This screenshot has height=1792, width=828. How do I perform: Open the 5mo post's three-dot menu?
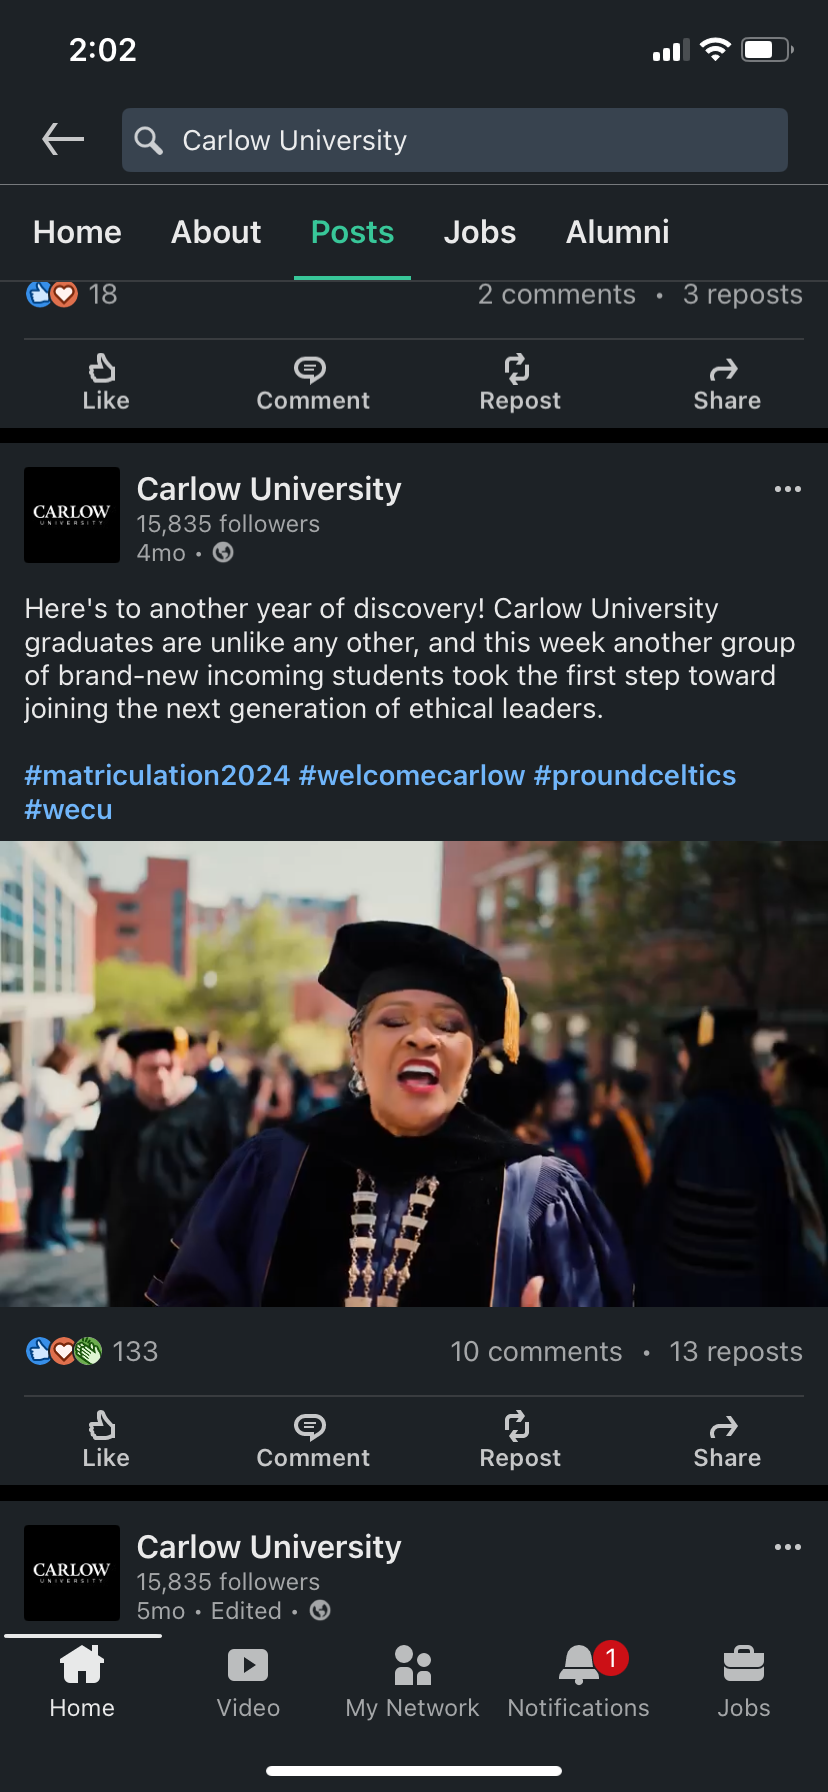pos(787,1547)
